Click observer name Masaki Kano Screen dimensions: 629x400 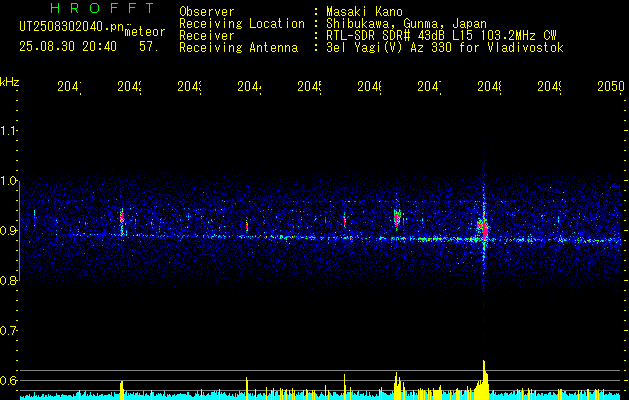(364, 11)
